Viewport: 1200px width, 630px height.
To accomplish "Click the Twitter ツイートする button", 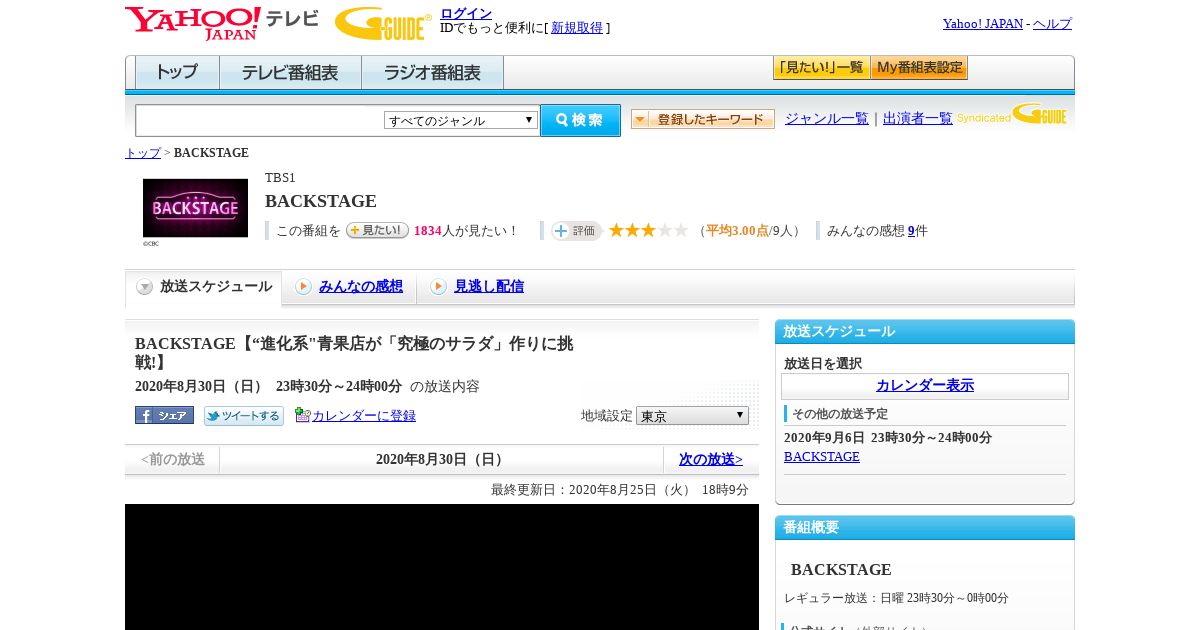I will click(244, 416).
